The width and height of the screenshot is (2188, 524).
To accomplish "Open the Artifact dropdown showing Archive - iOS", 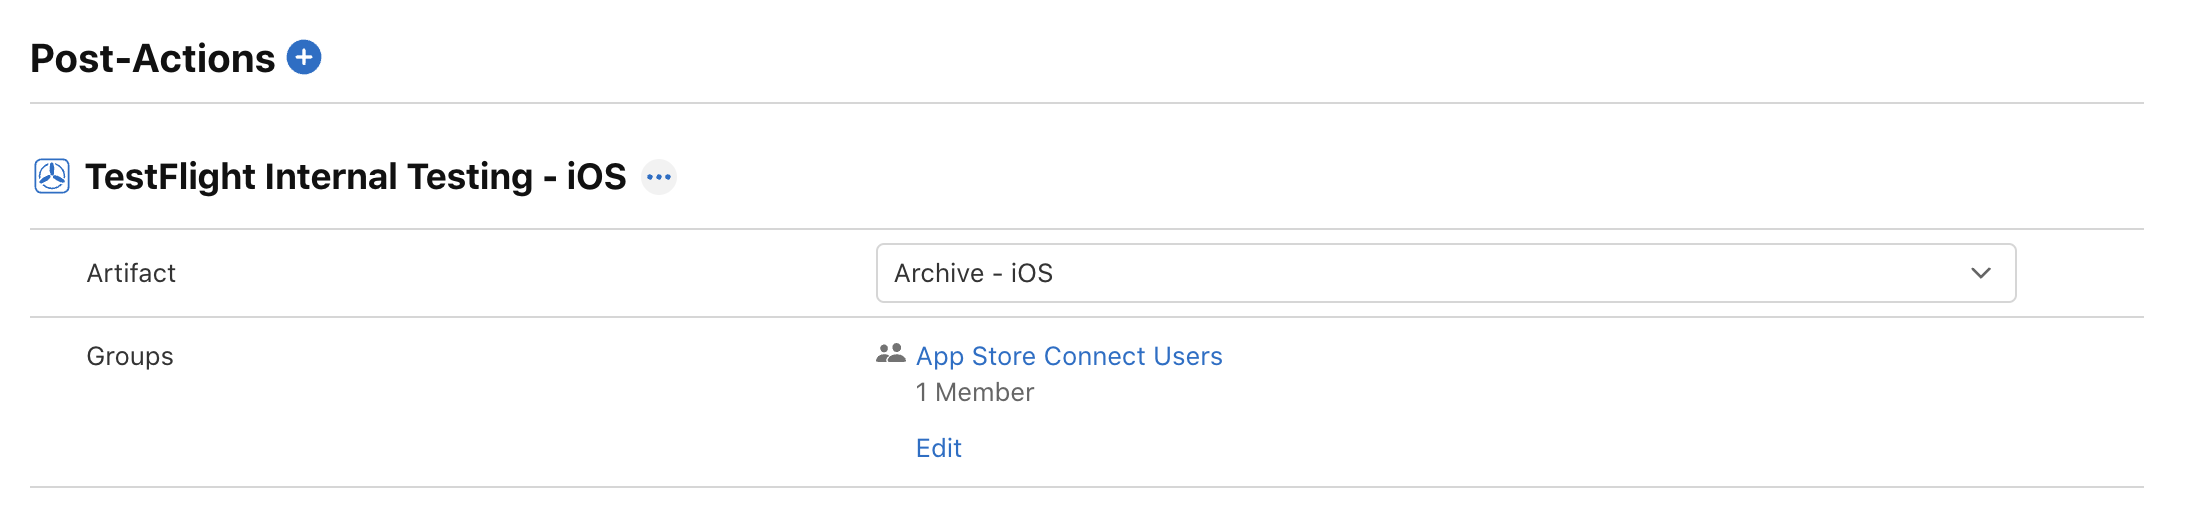I will (x=1446, y=273).
